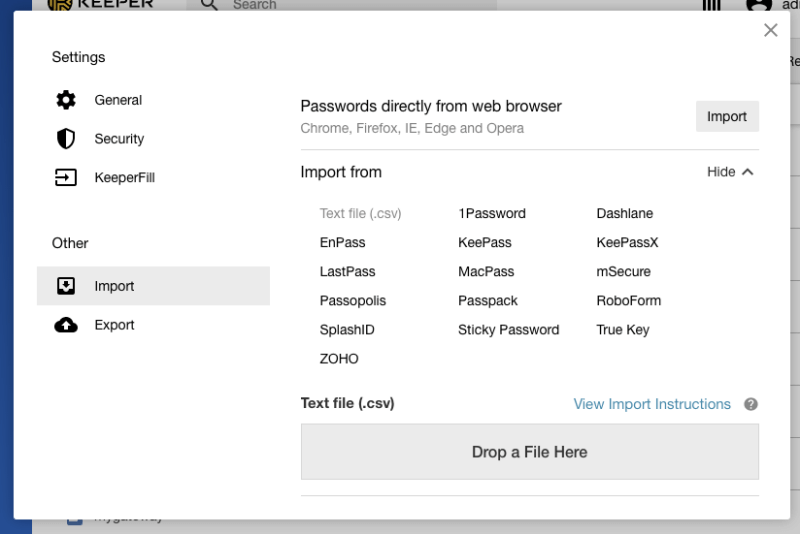Viewport: 800px width, 534px height.
Task: Collapse import list with Hide chevron
Action: (730, 172)
